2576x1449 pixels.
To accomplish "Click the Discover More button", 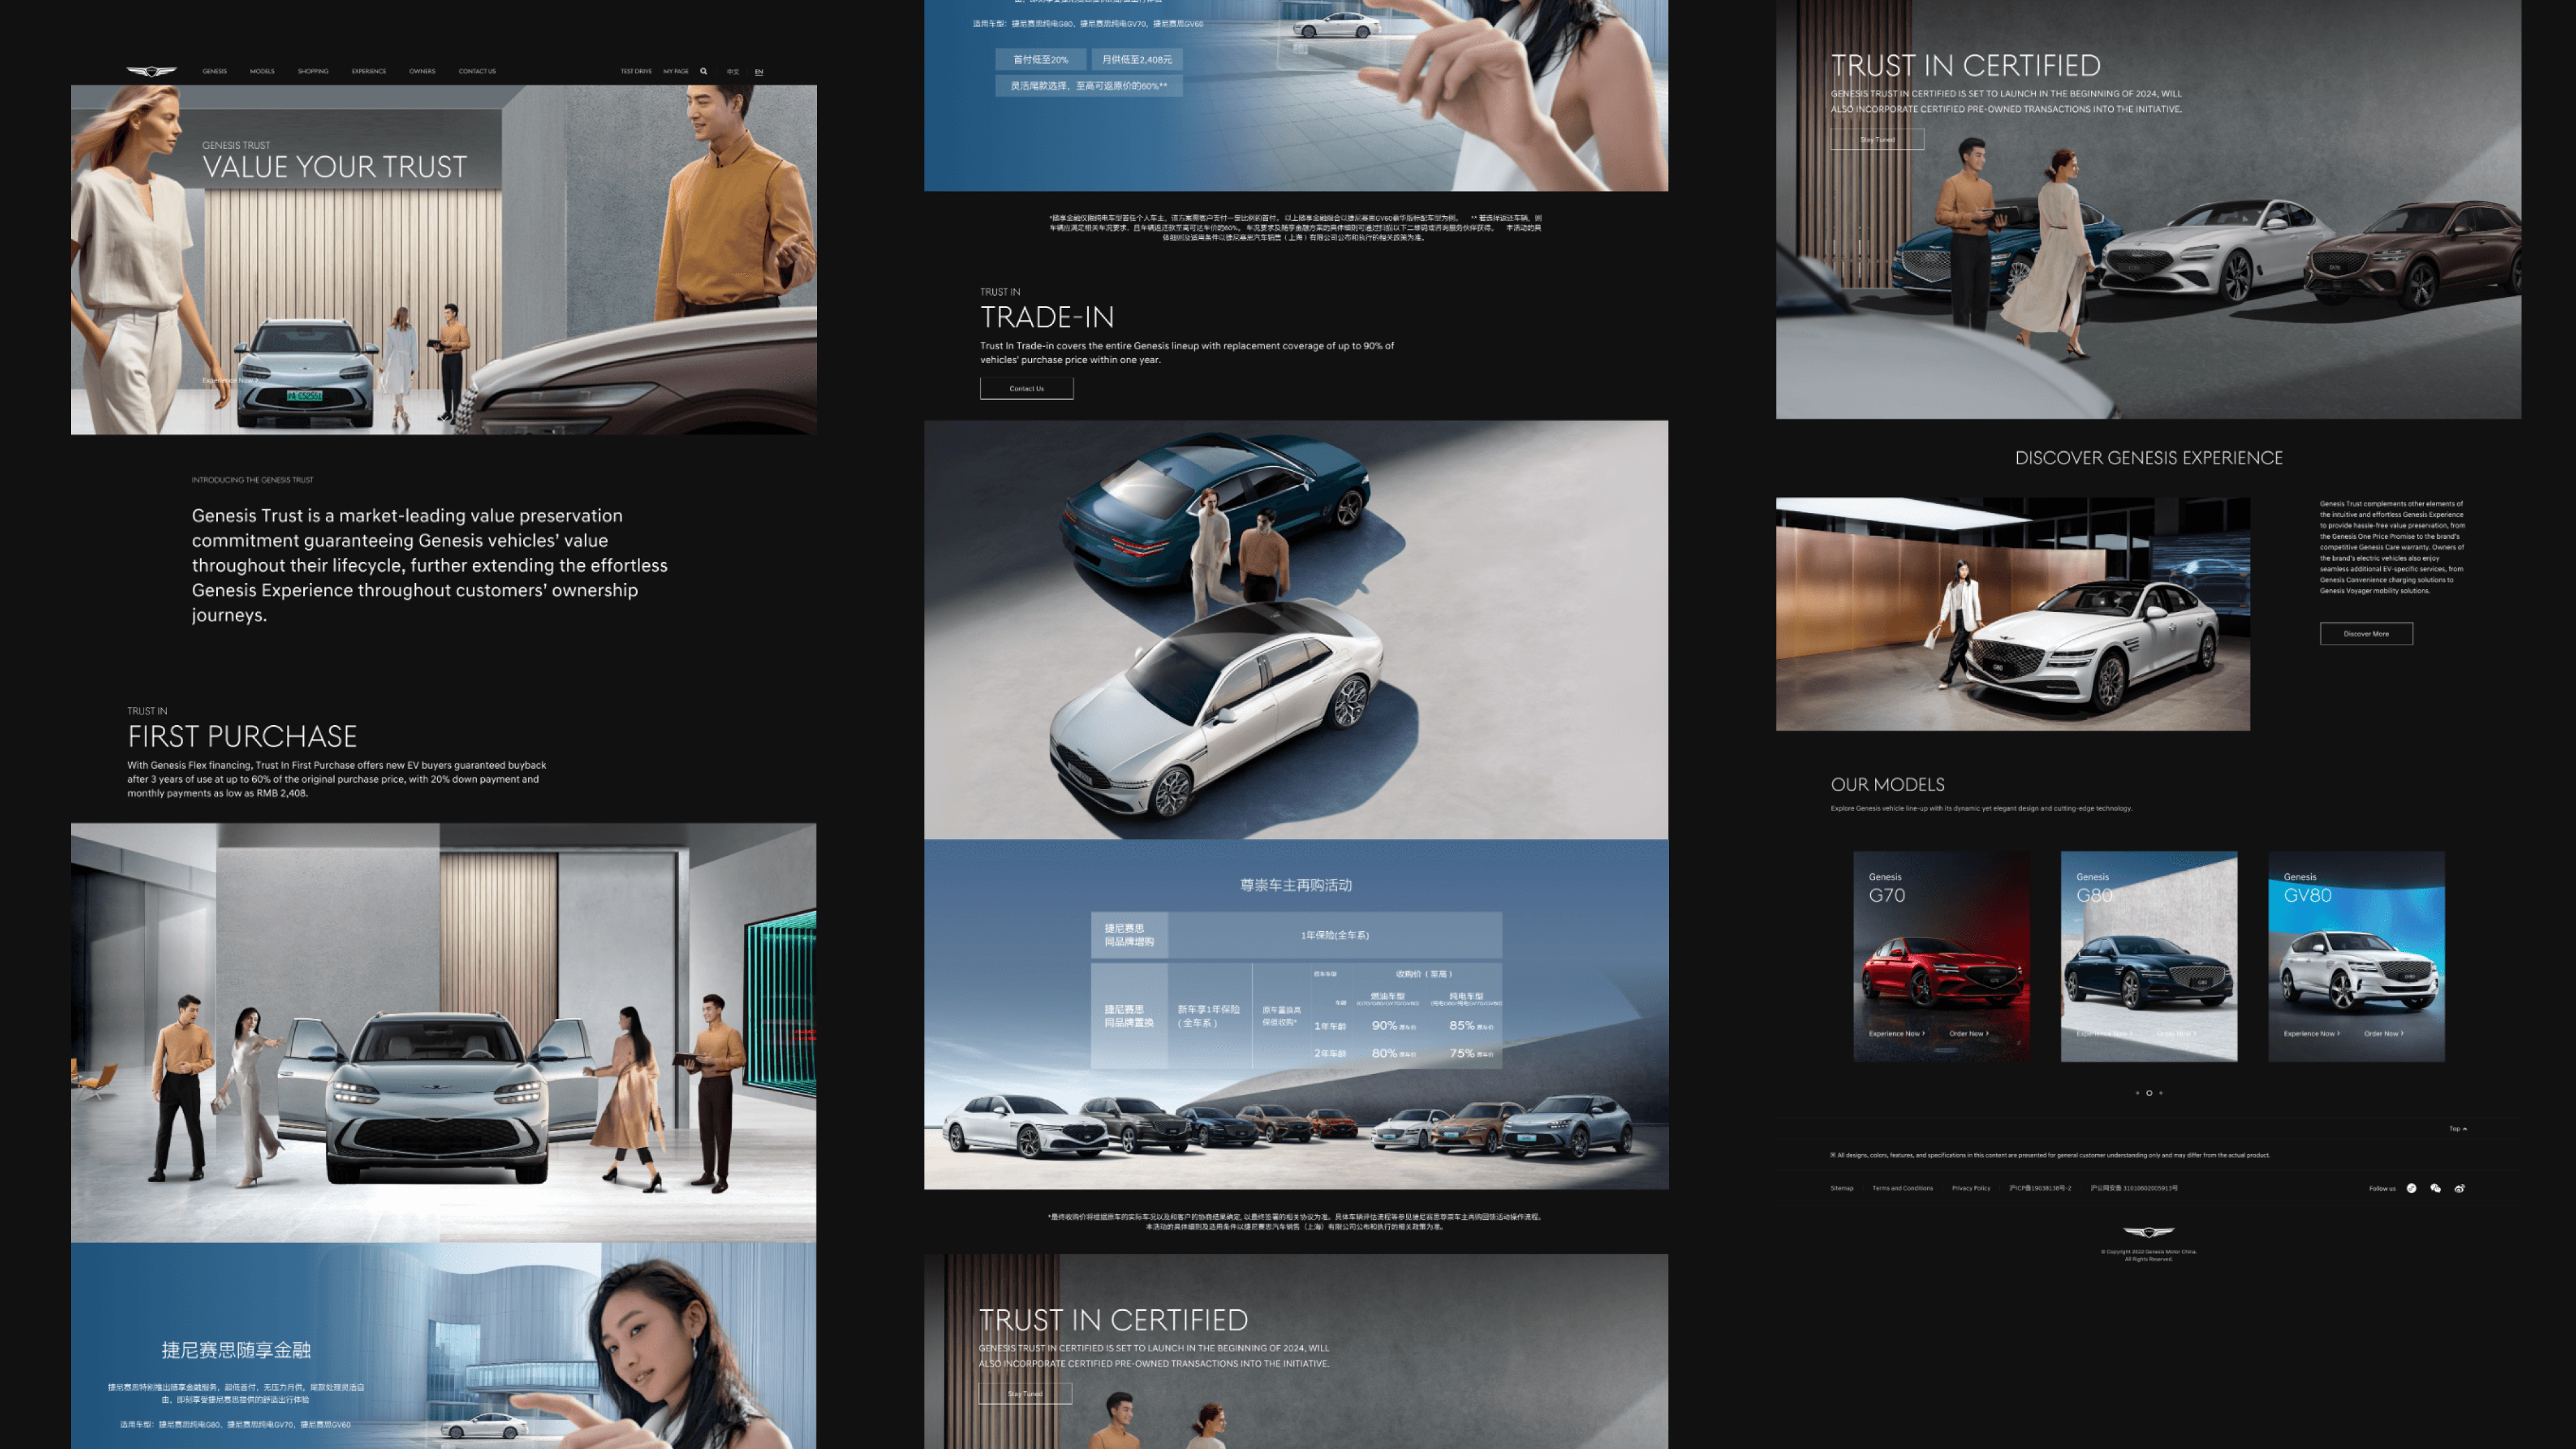I will point(2366,633).
